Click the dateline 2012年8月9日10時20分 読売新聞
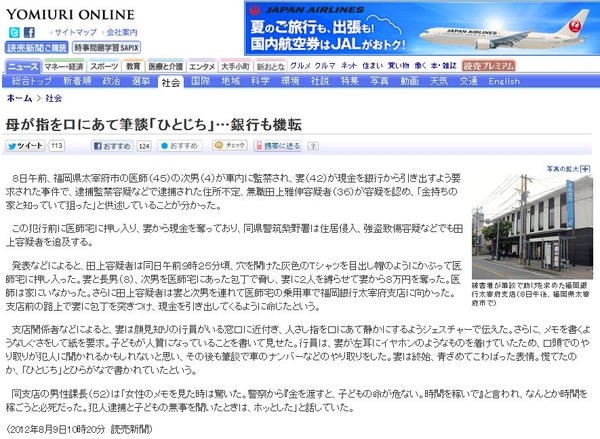The height and width of the screenshot is (439, 600). (x=79, y=429)
